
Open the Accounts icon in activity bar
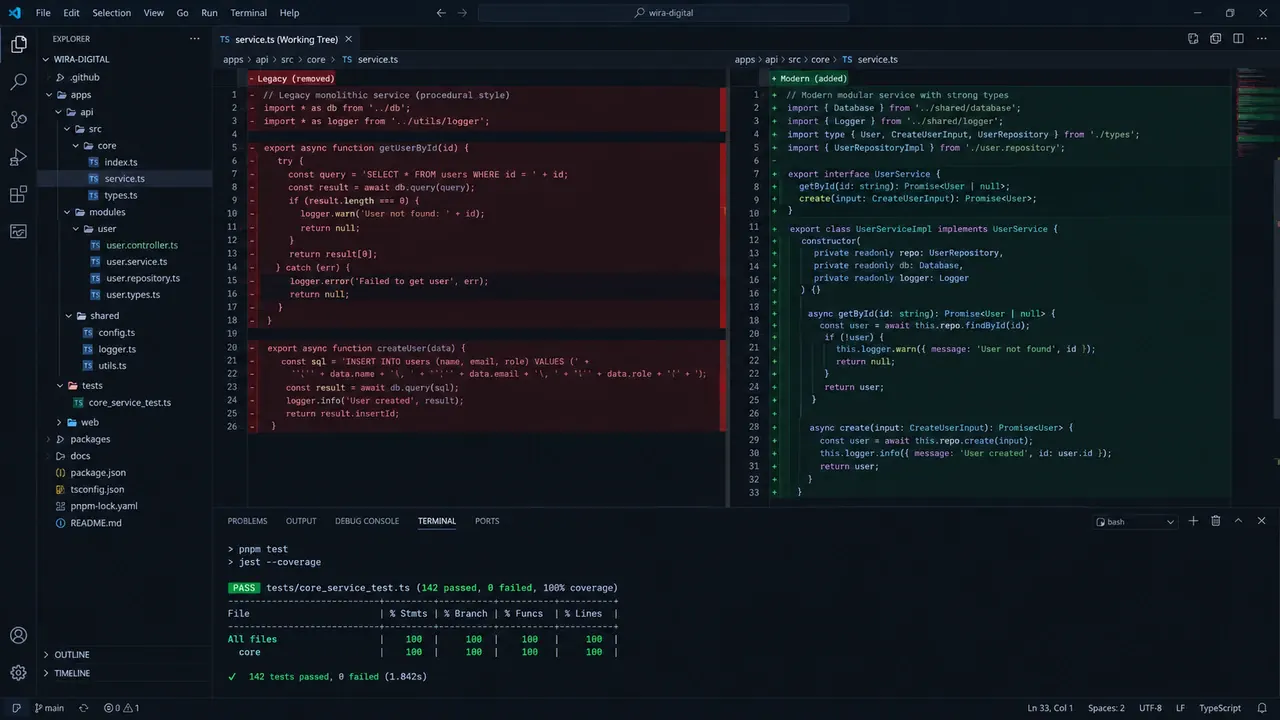pos(18,635)
